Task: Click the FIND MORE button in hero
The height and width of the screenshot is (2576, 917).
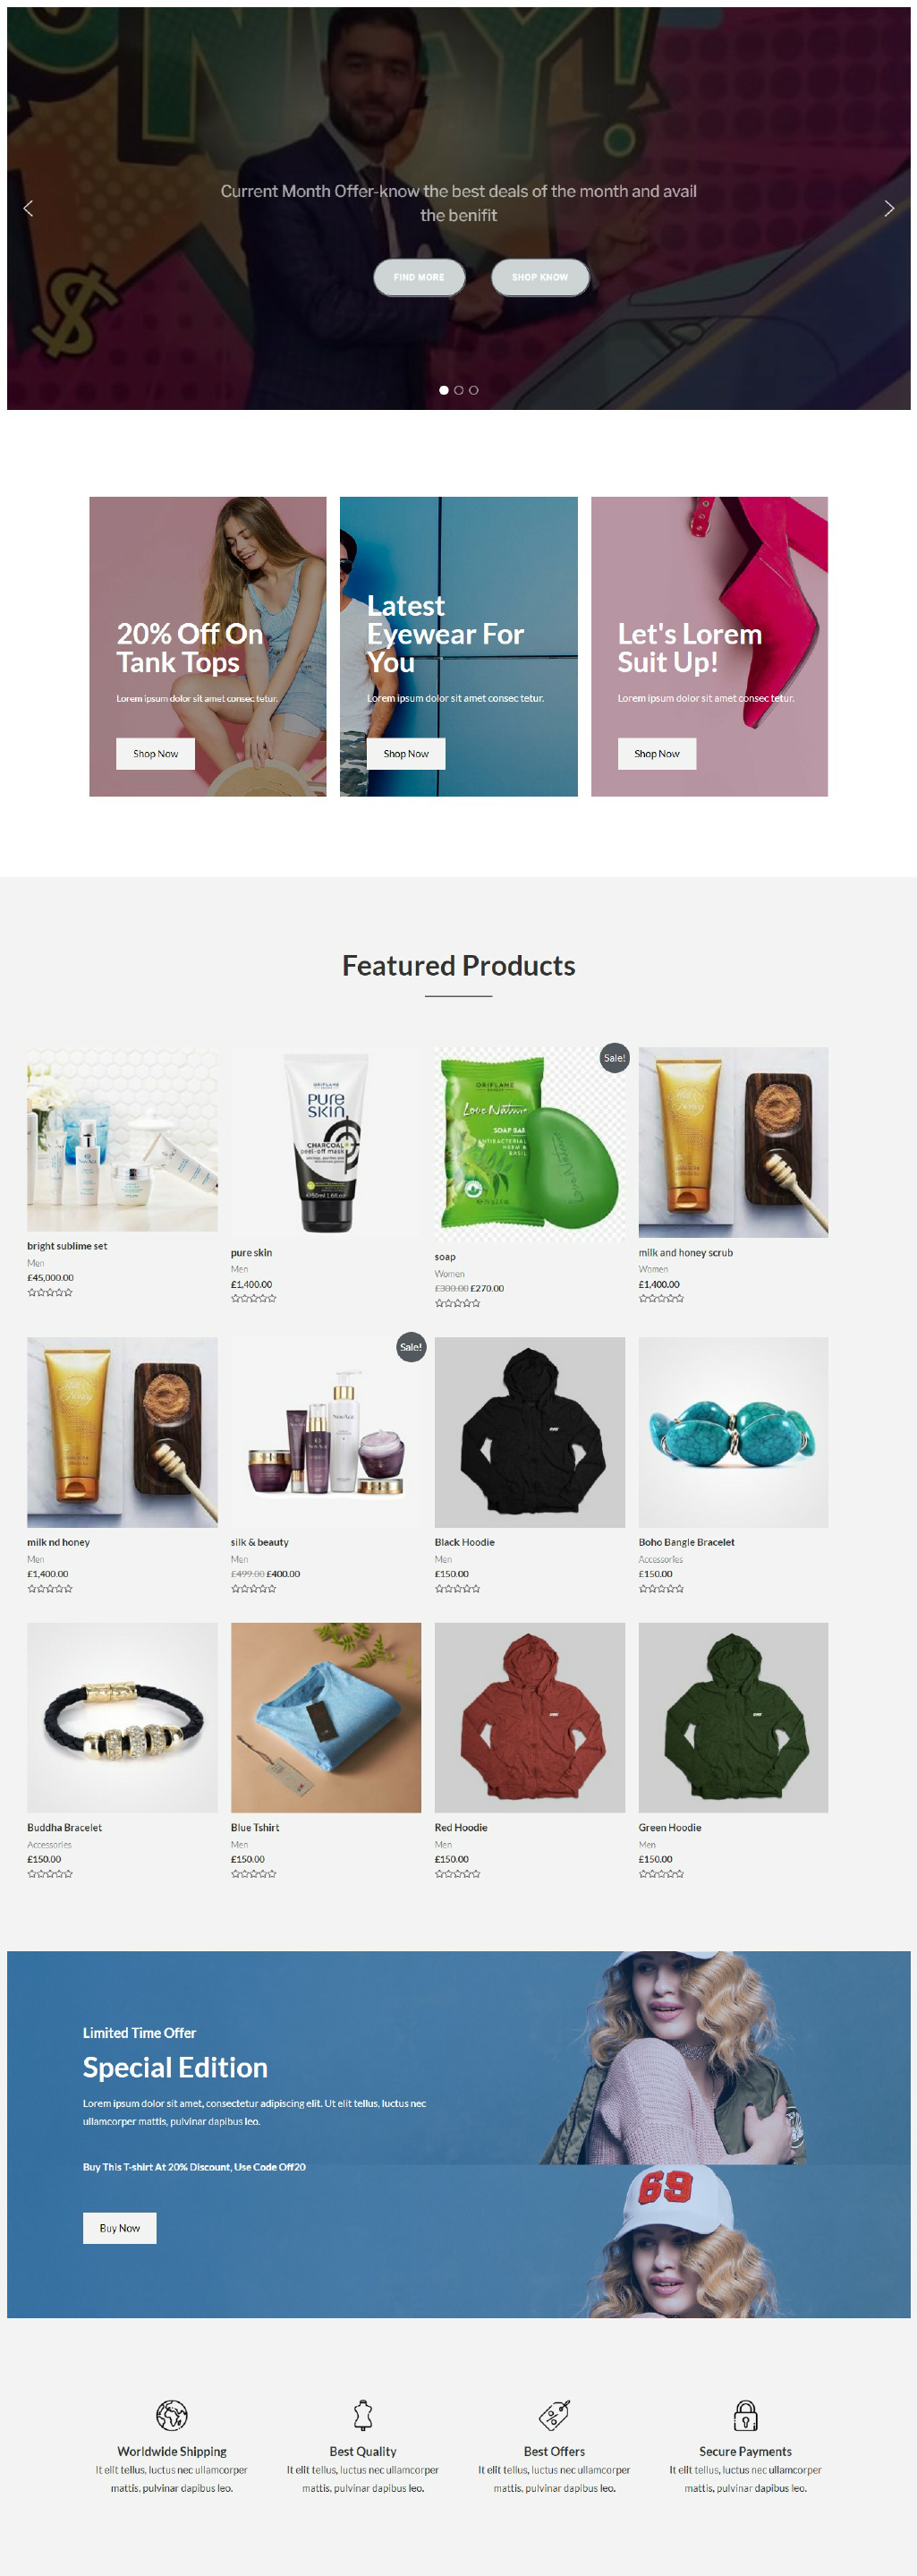Action: [419, 277]
